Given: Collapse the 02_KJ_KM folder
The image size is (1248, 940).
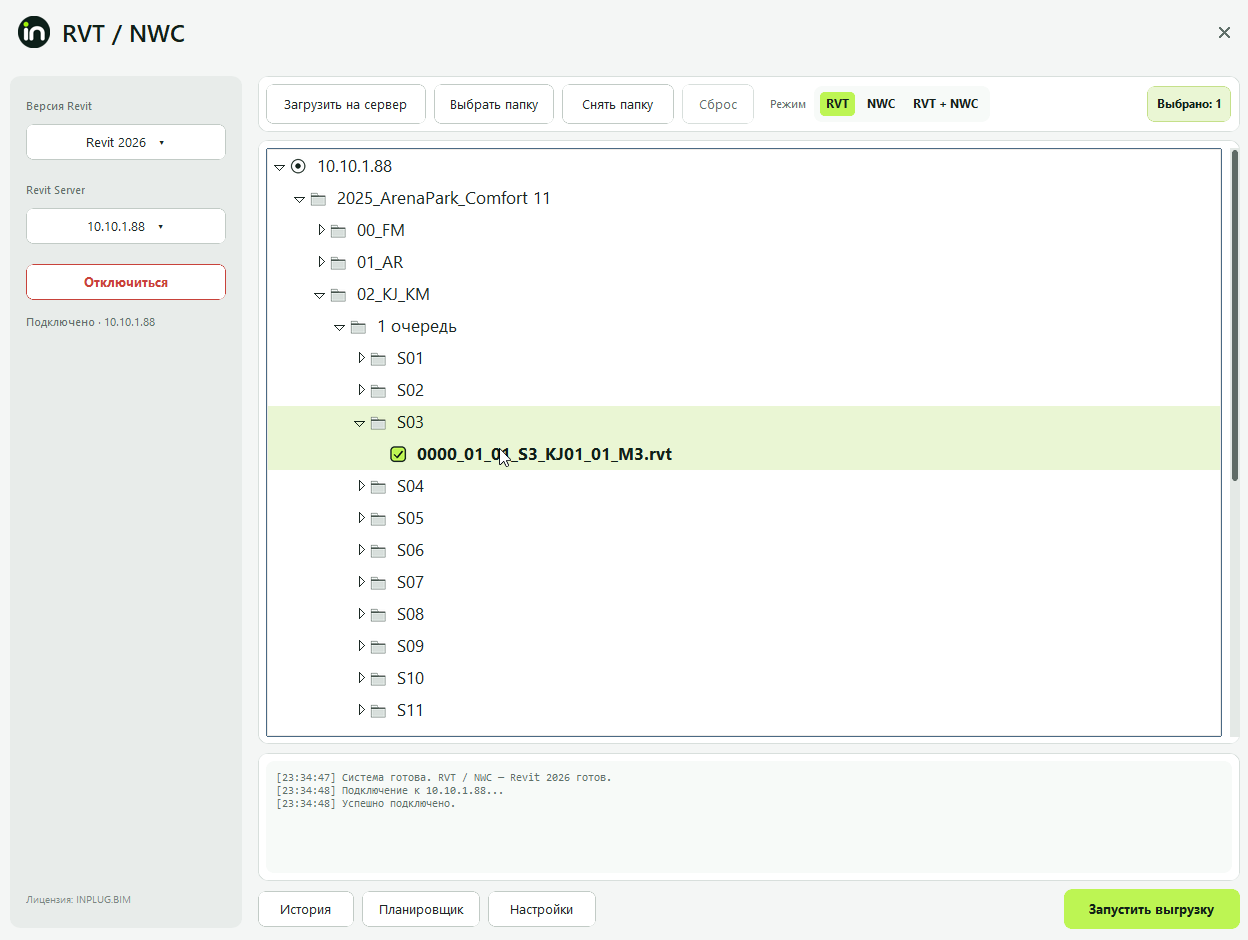Looking at the screenshot, I should click(319, 295).
